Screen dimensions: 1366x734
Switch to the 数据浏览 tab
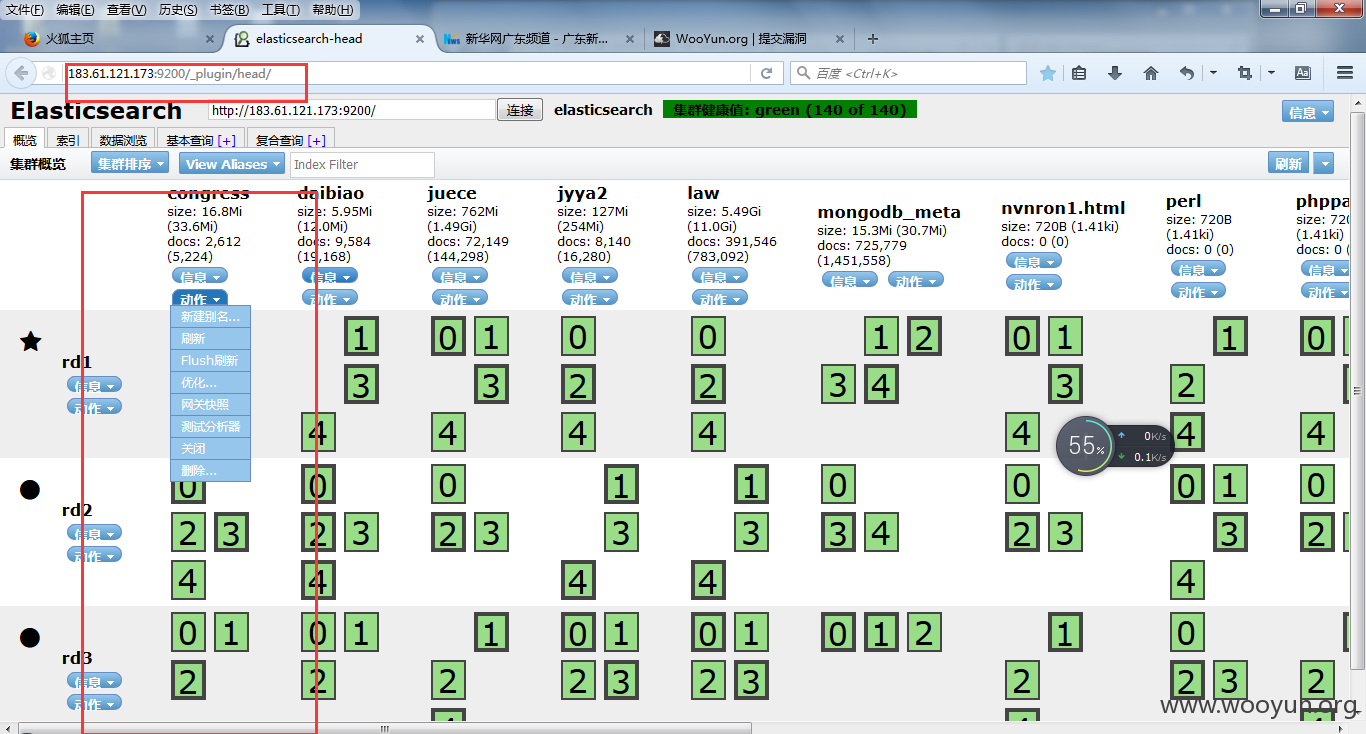[124, 140]
